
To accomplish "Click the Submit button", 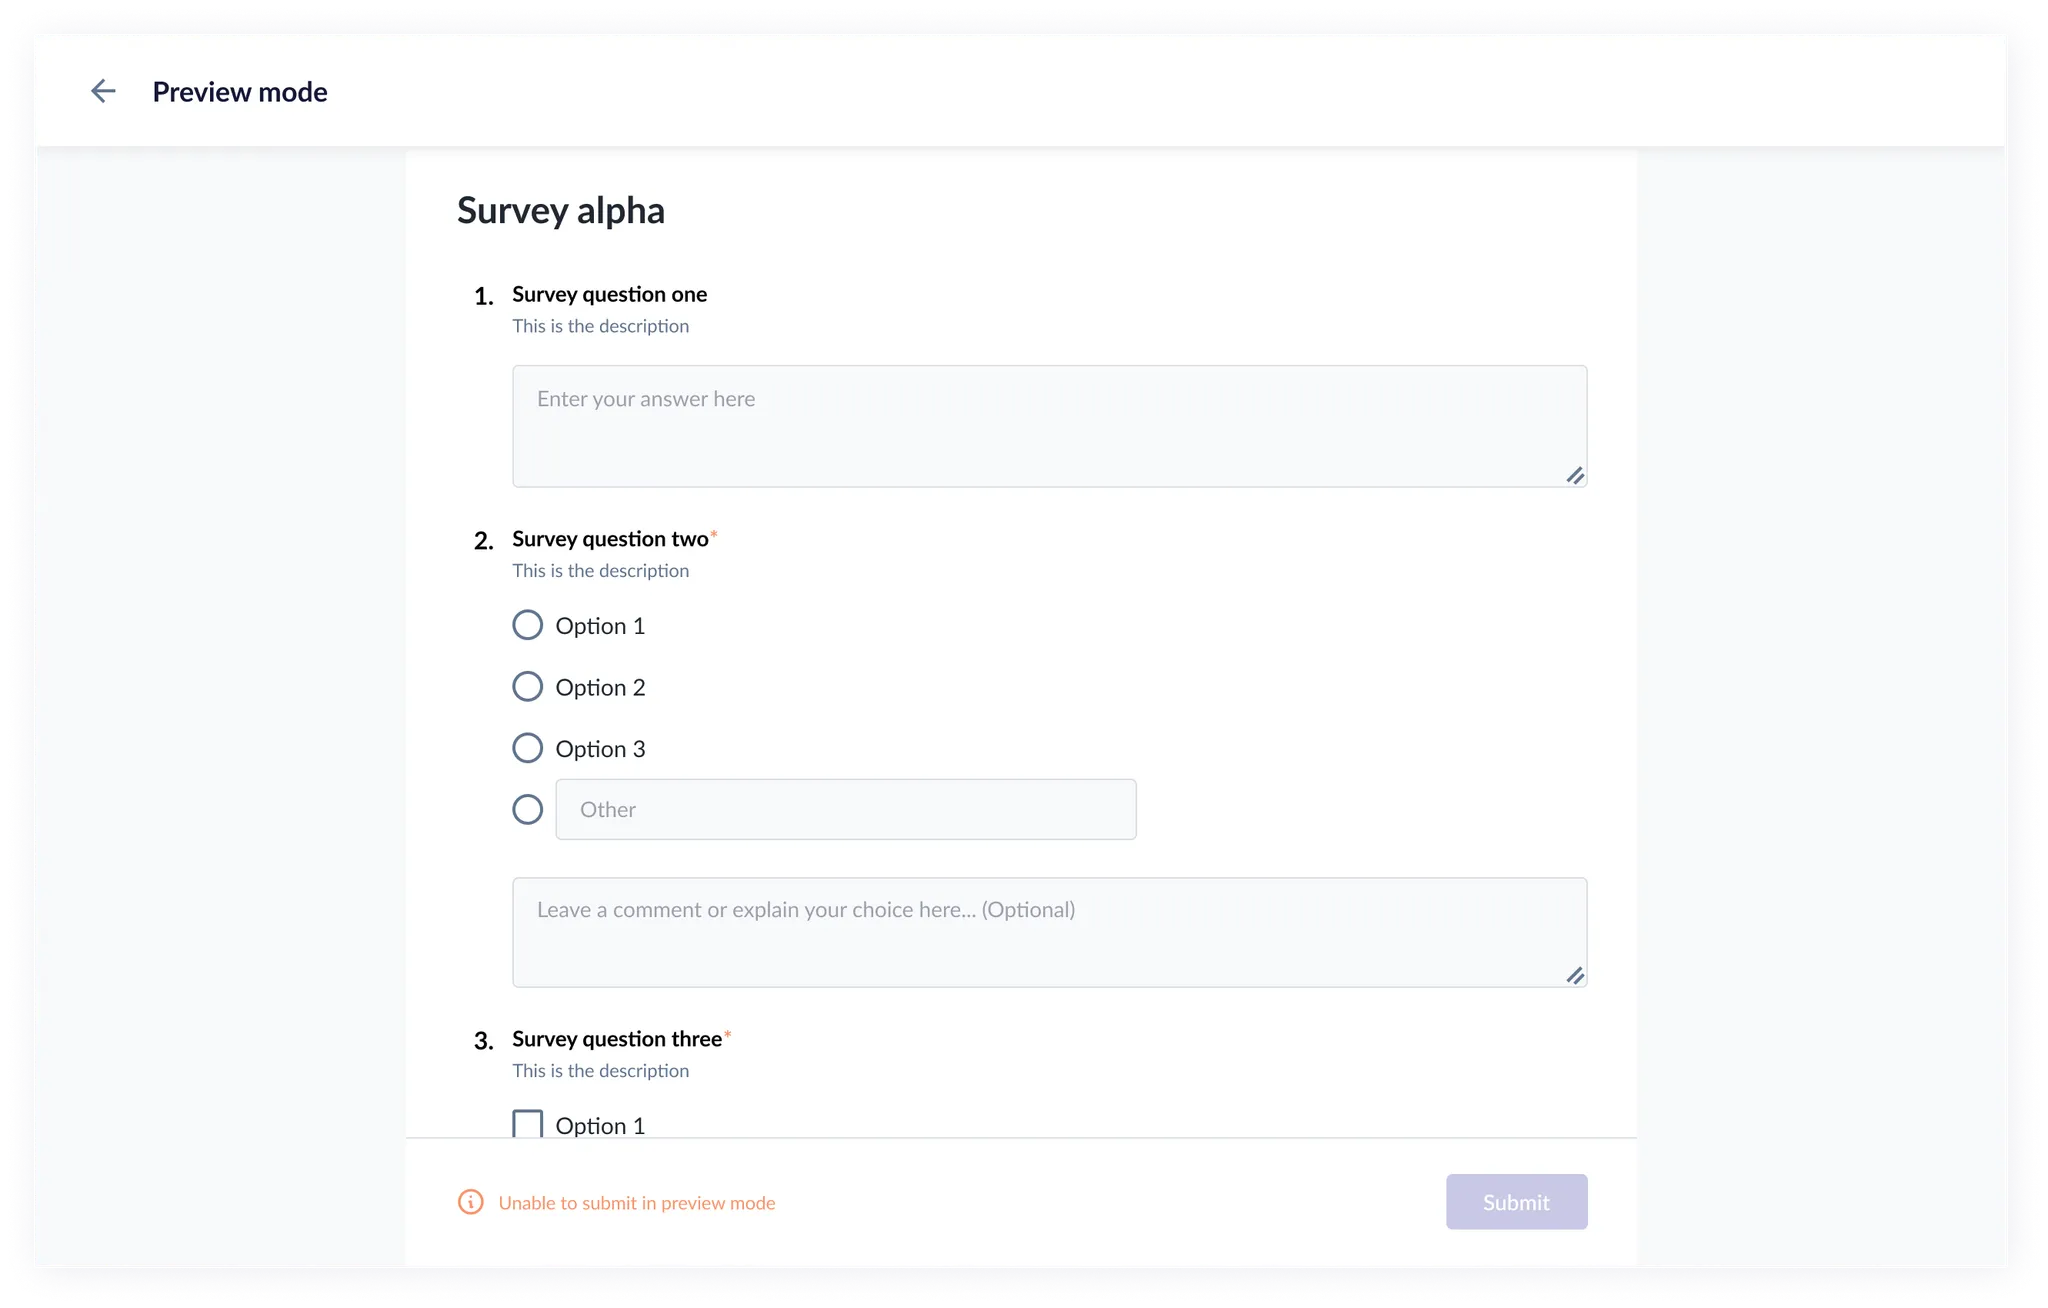I will [1516, 1202].
